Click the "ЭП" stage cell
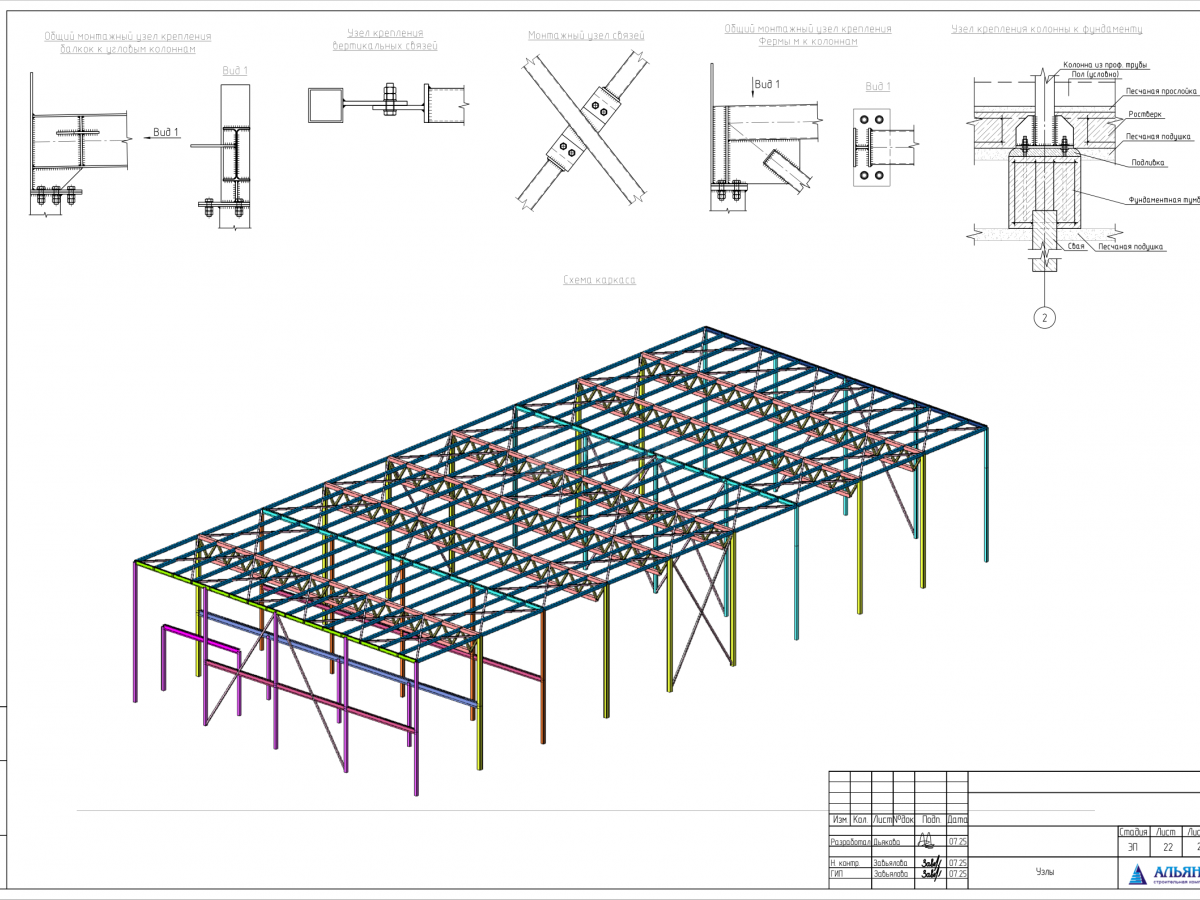Image resolution: width=1200 pixels, height=900 pixels. click(x=1132, y=847)
